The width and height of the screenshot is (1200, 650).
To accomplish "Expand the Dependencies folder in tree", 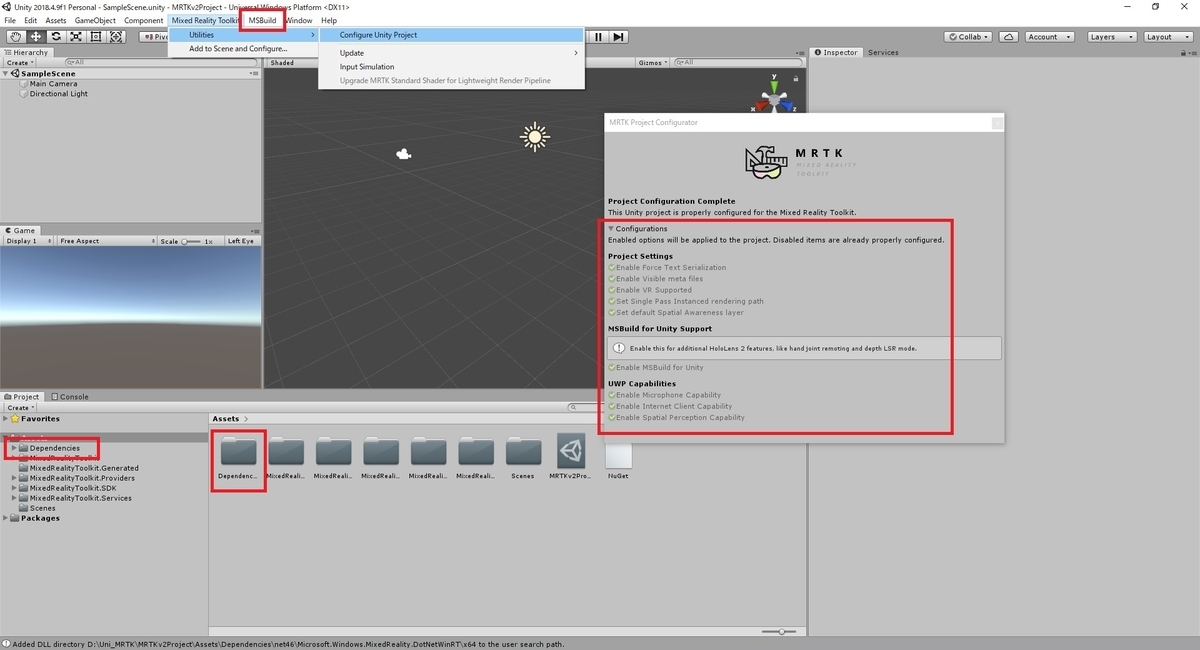I will coord(14,448).
